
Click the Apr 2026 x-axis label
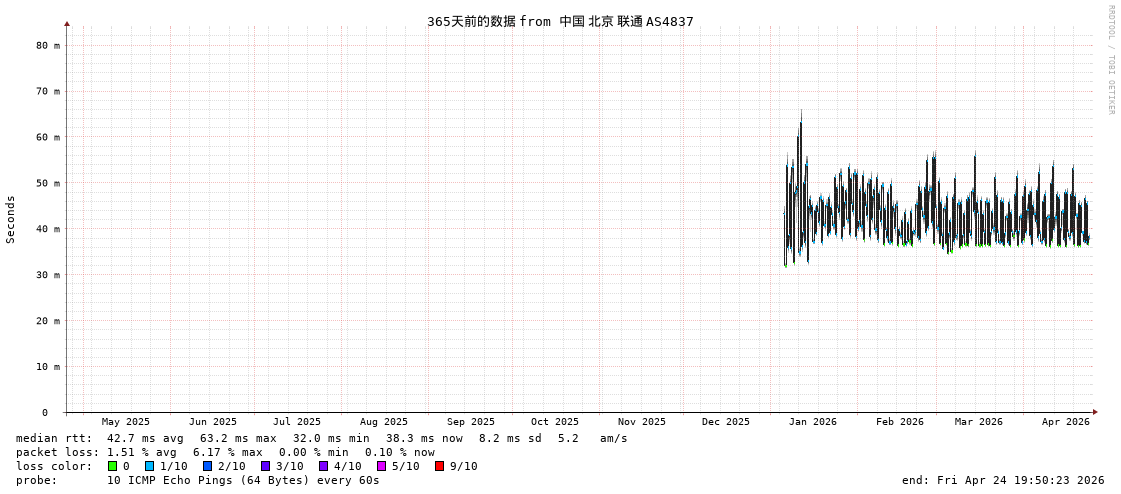tap(1065, 422)
